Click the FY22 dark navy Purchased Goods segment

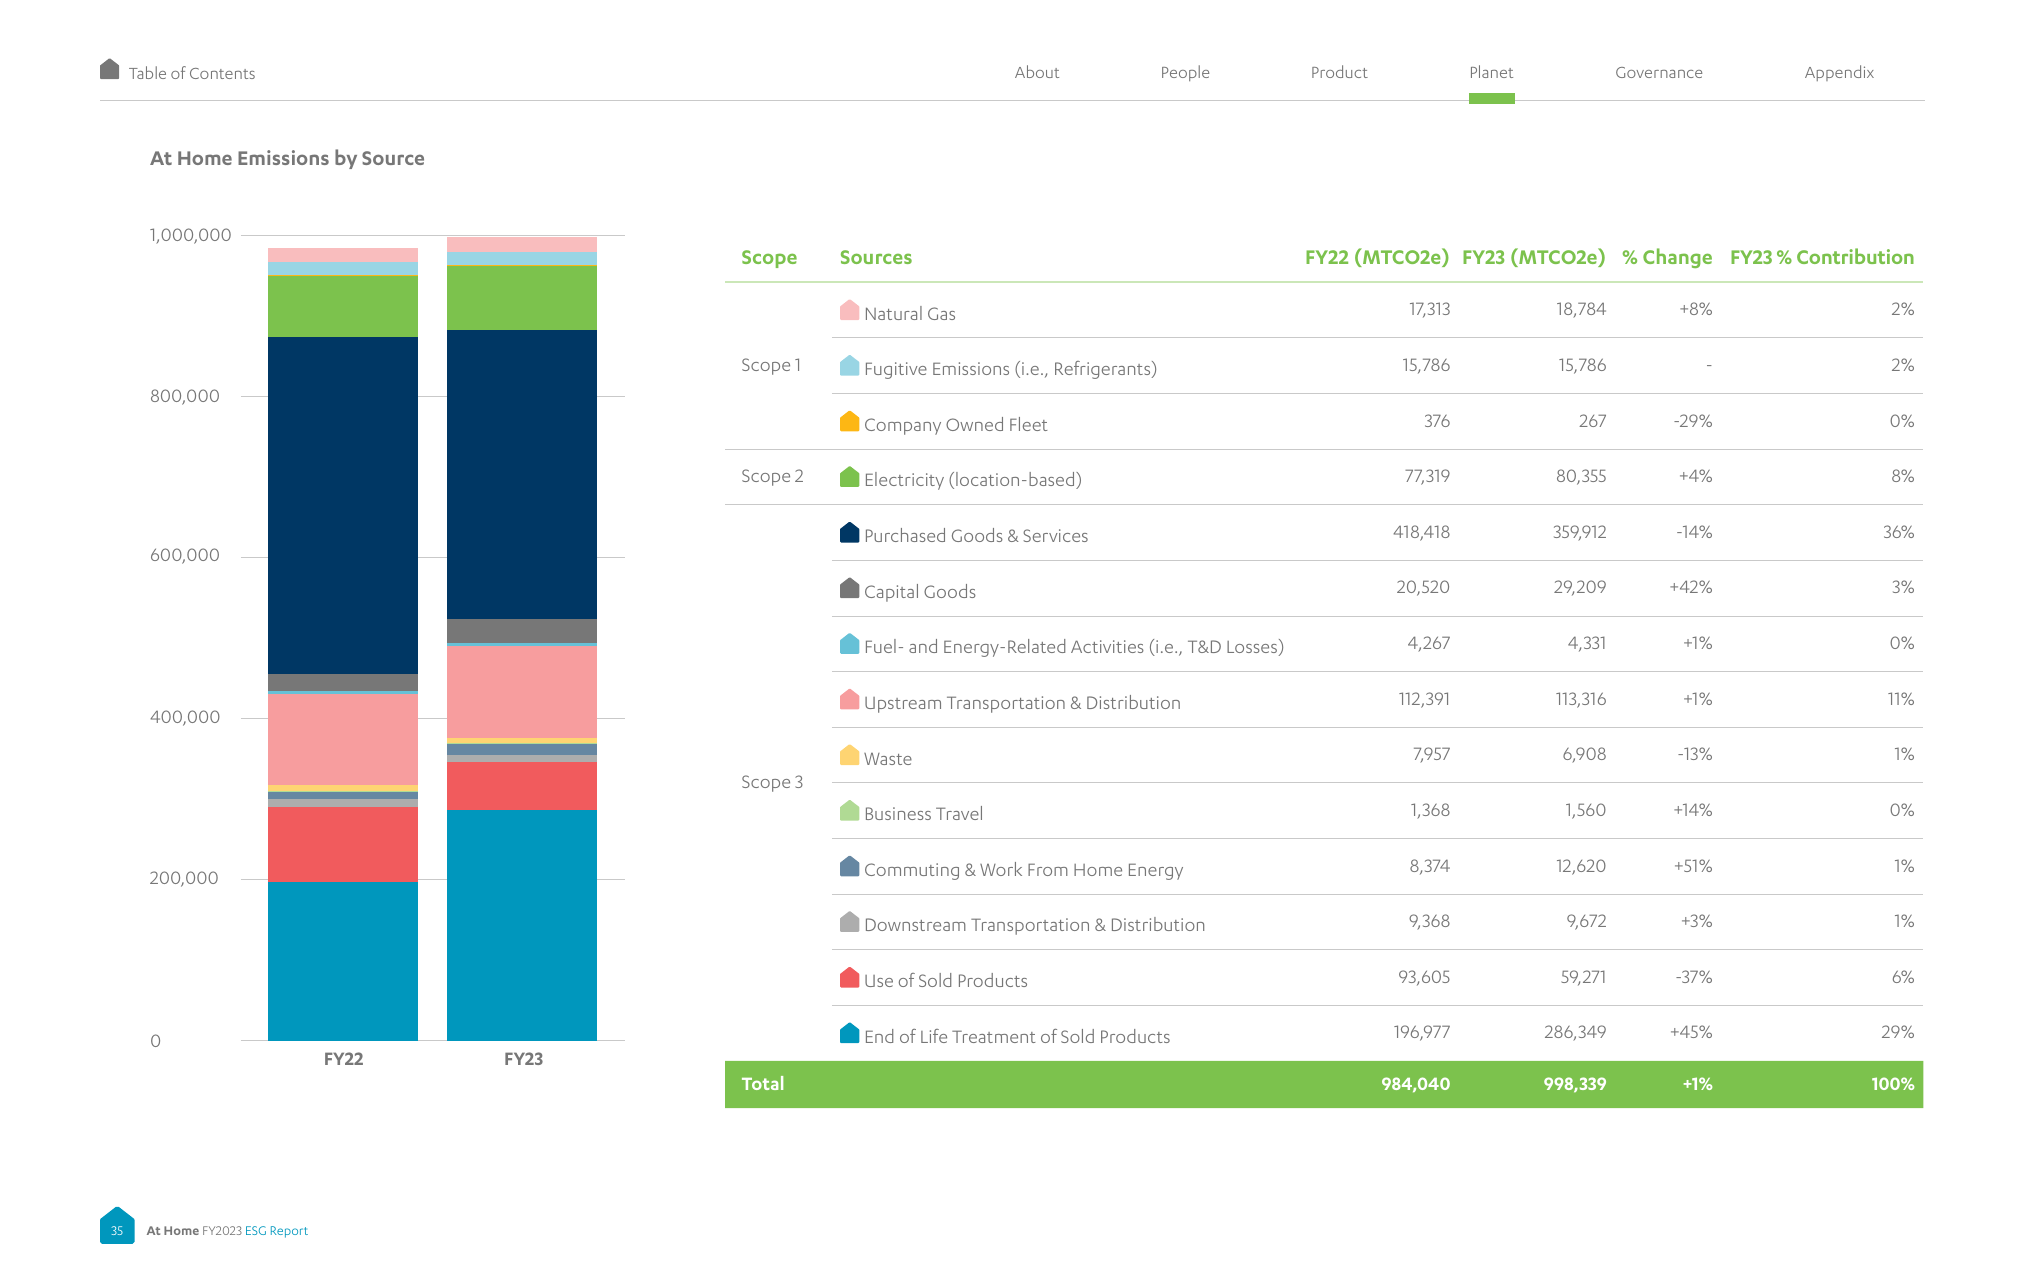click(x=343, y=505)
